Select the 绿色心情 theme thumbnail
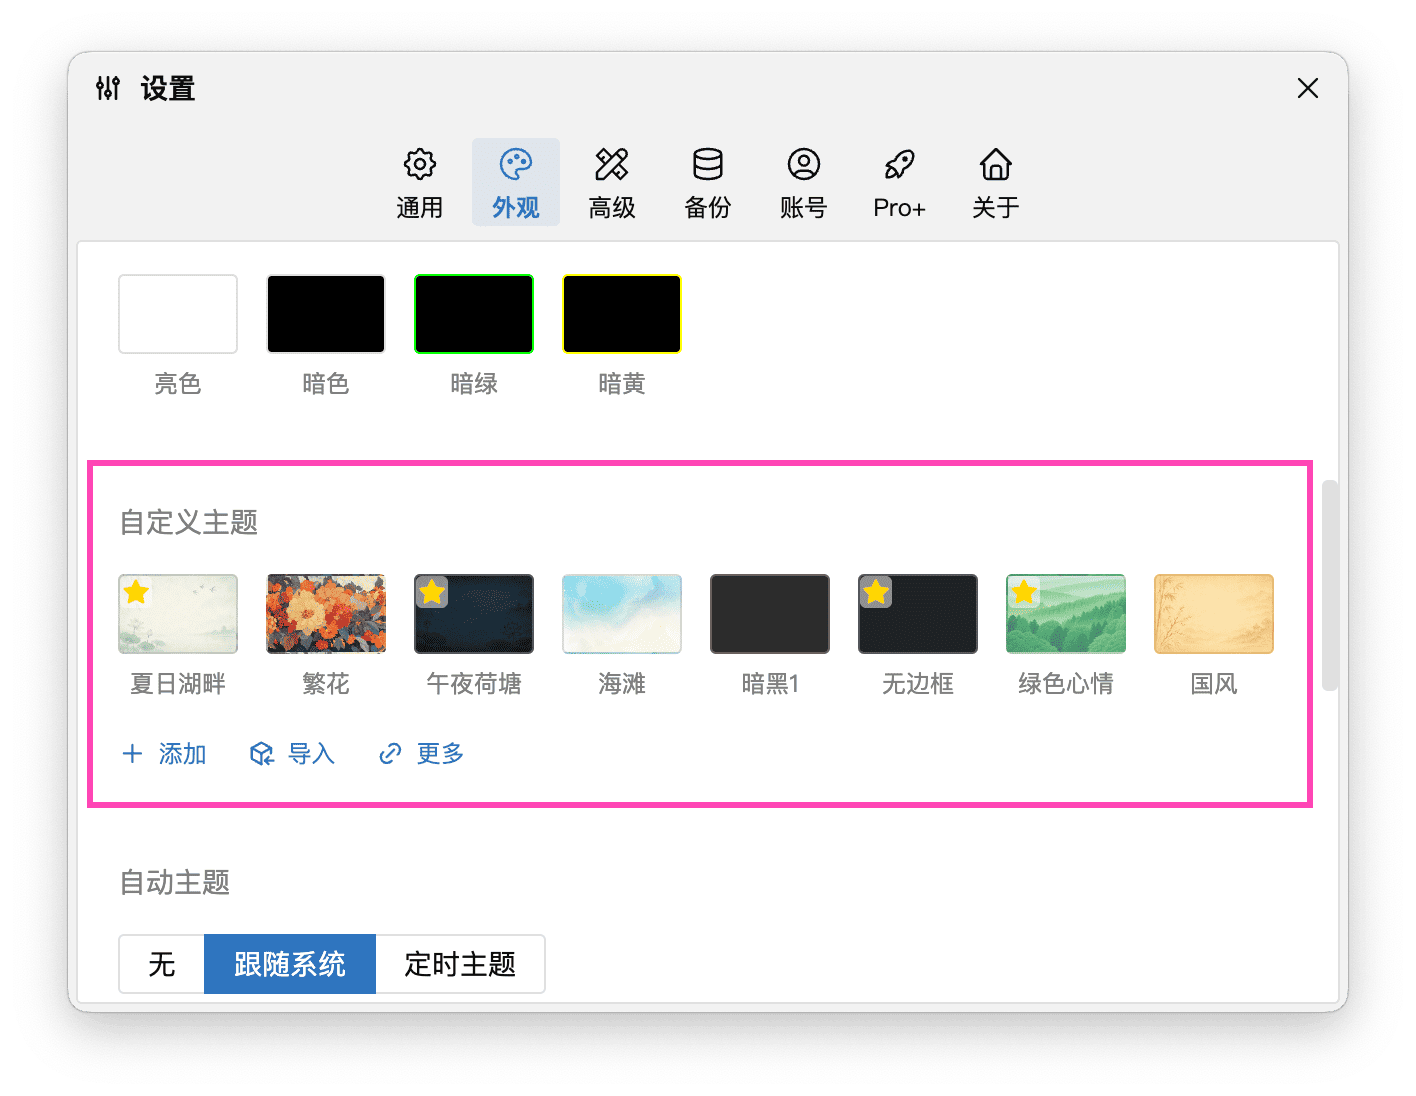1416x1096 pixels. pyautogui.click(x=1066, y=614)
